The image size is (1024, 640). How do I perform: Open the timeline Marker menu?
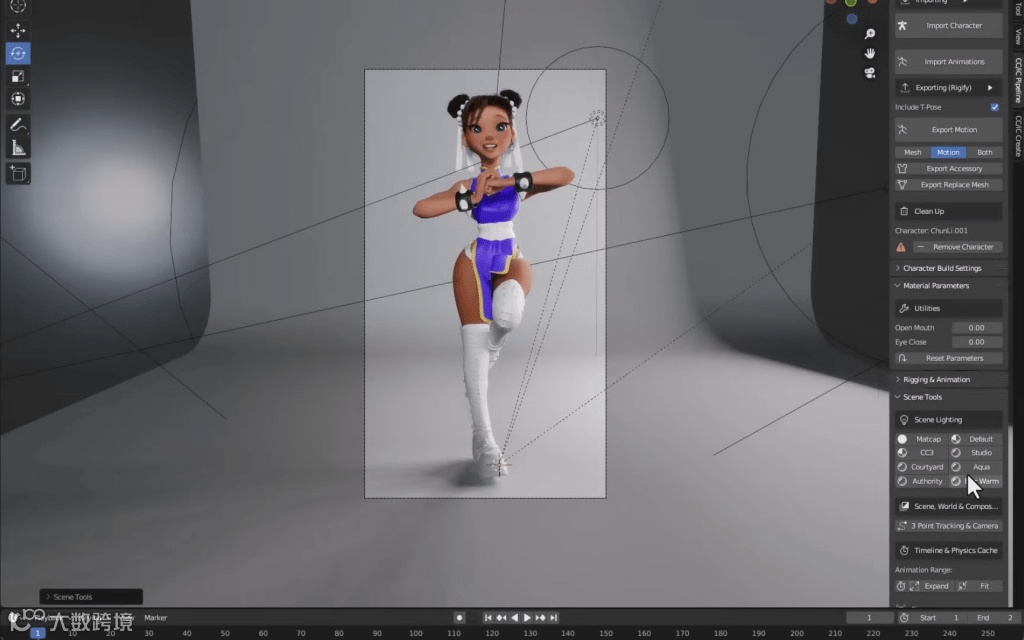pos(155,618)
